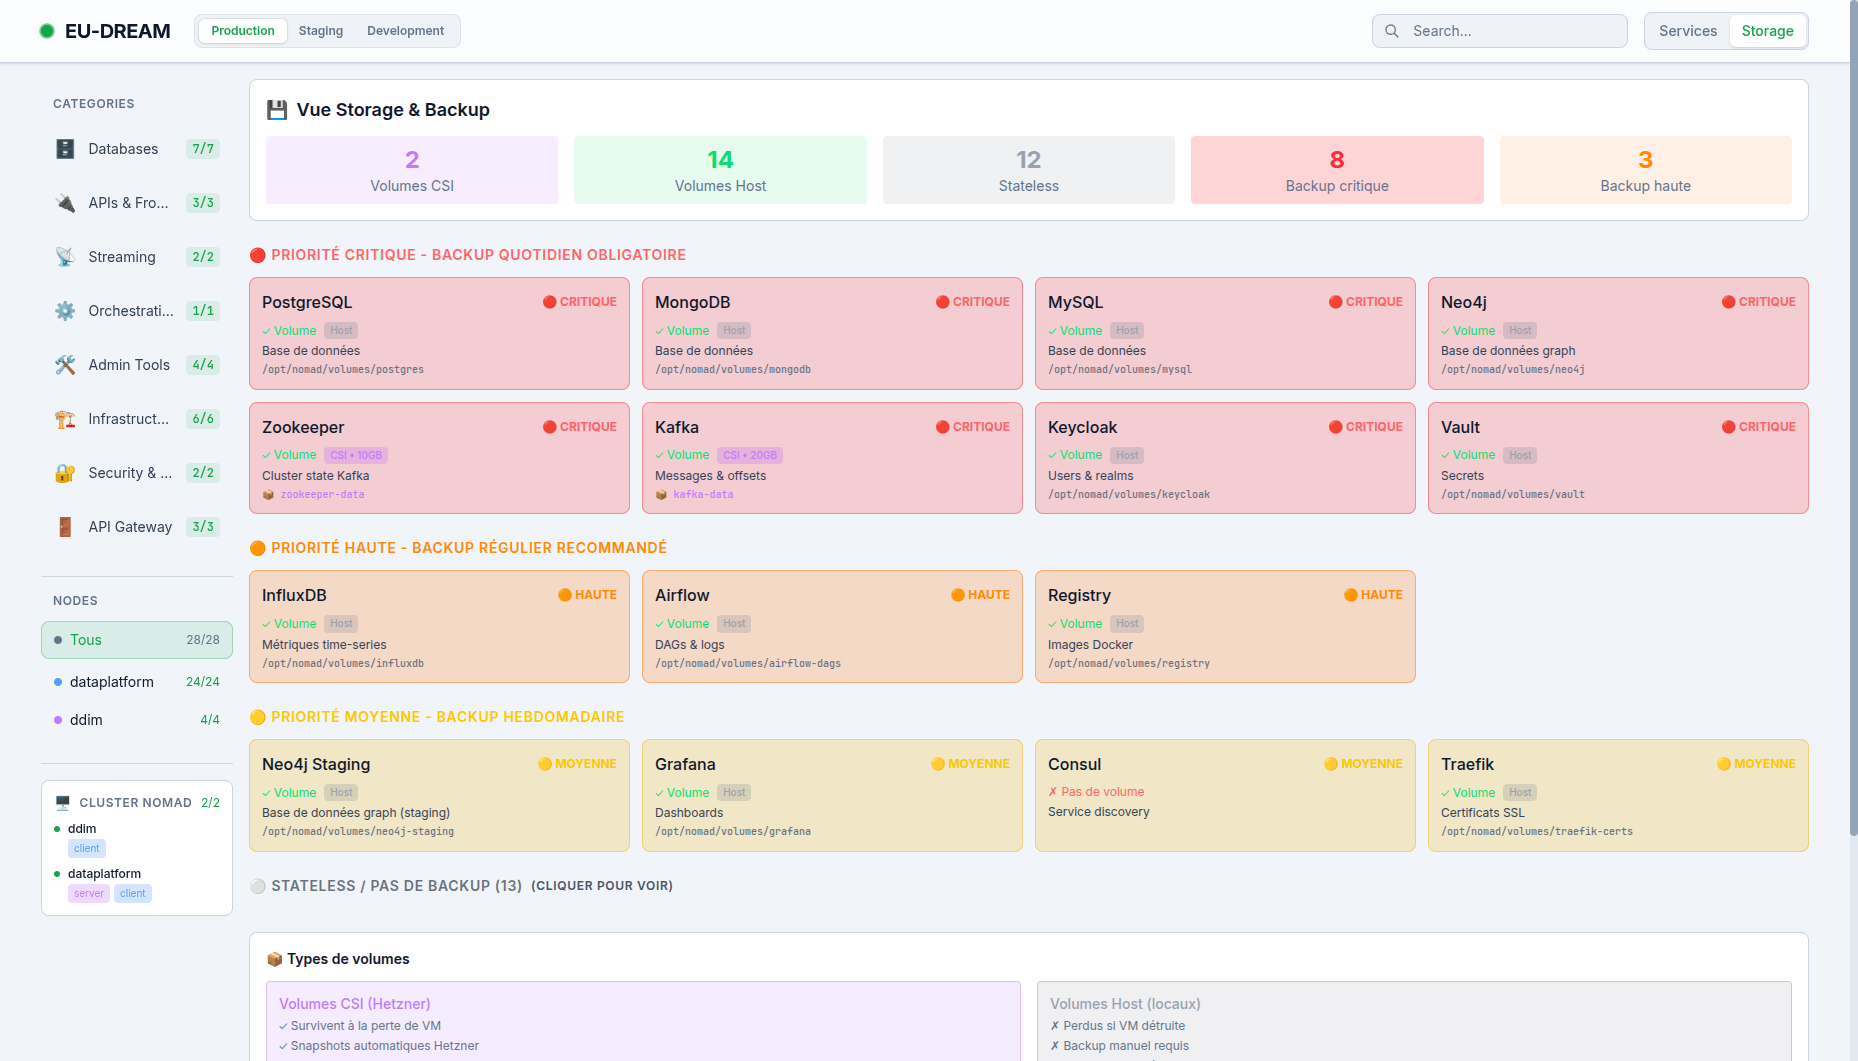1858x1061 pixels.
Task: Click the Admin Tools wrench icon
Action: tap(65, 365)
